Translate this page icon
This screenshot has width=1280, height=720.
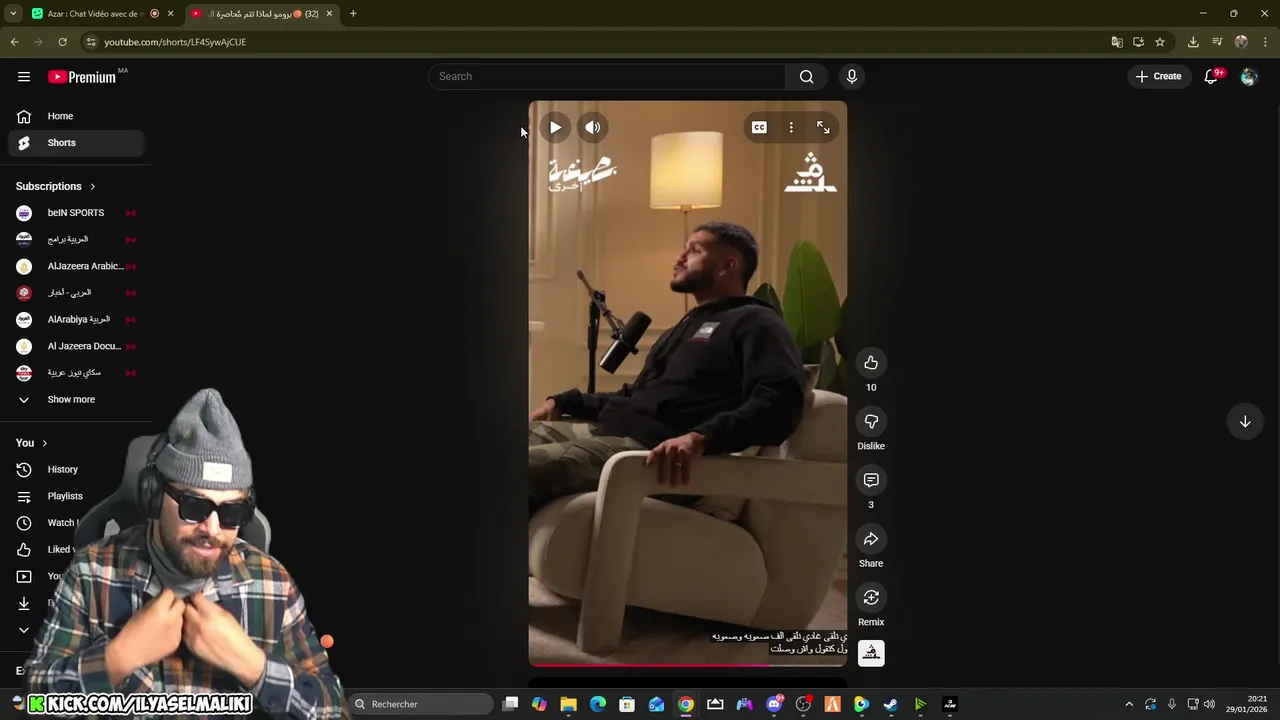[1117, 42]
